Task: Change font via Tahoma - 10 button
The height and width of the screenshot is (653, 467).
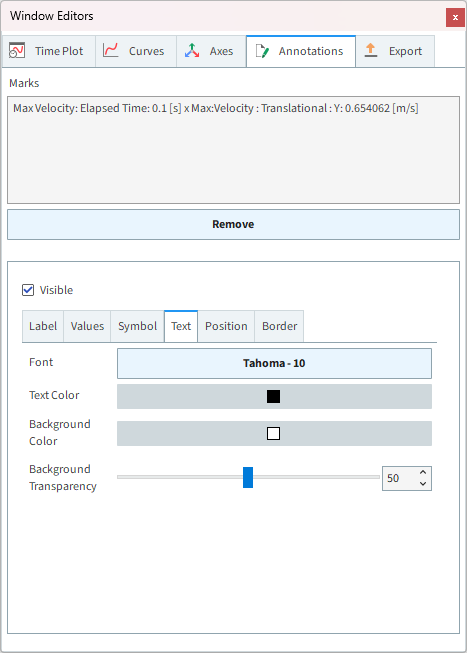Action: click(x=274, y=364)
